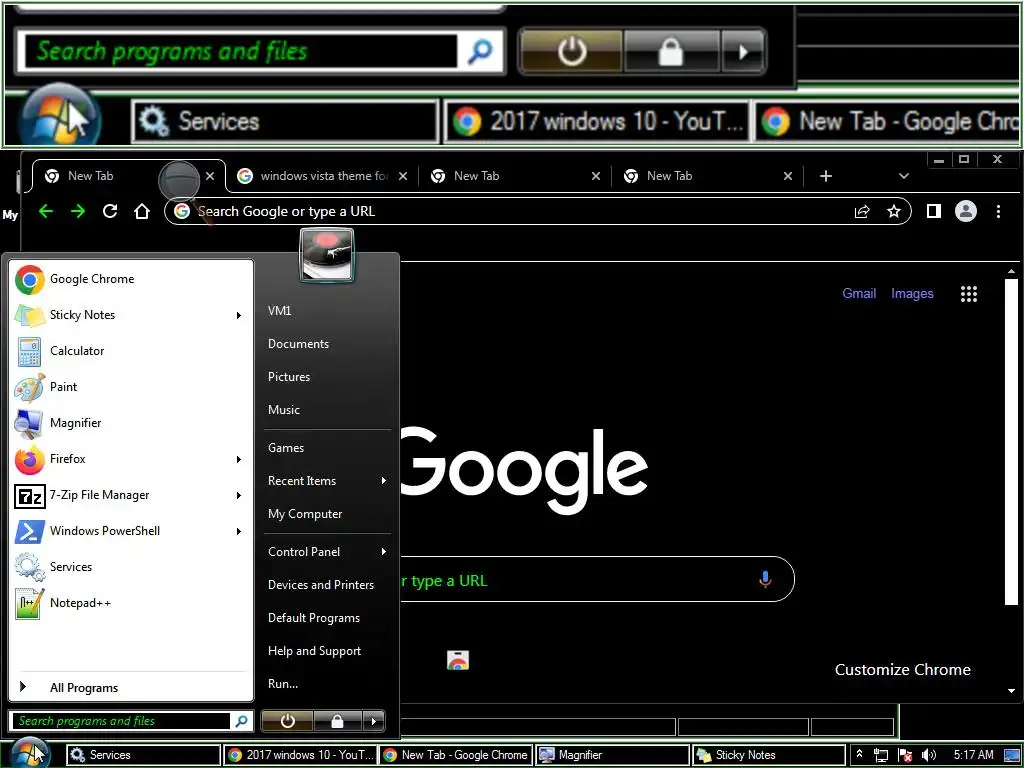Open Google apps grid
1024x768 pixels.
pyautogui.click(x=969, y=294)
